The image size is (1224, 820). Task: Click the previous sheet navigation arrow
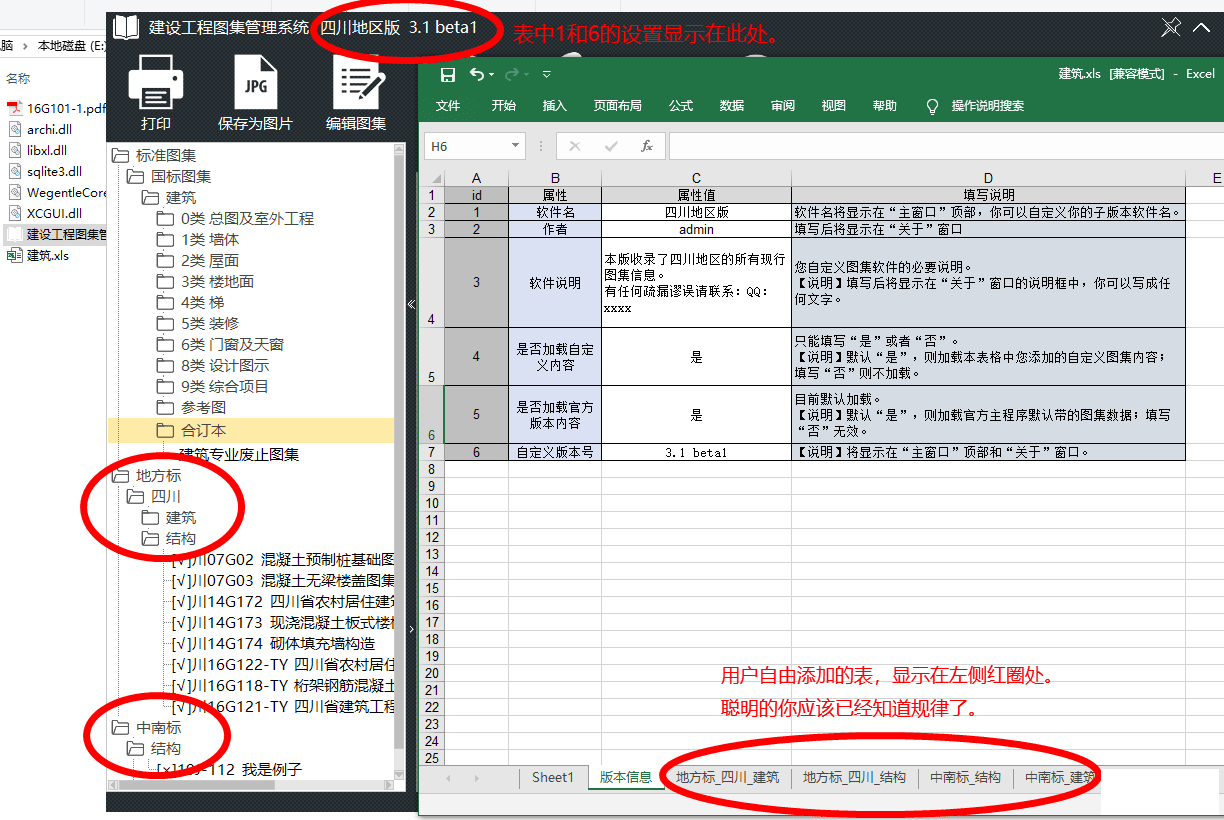point(447,778)
